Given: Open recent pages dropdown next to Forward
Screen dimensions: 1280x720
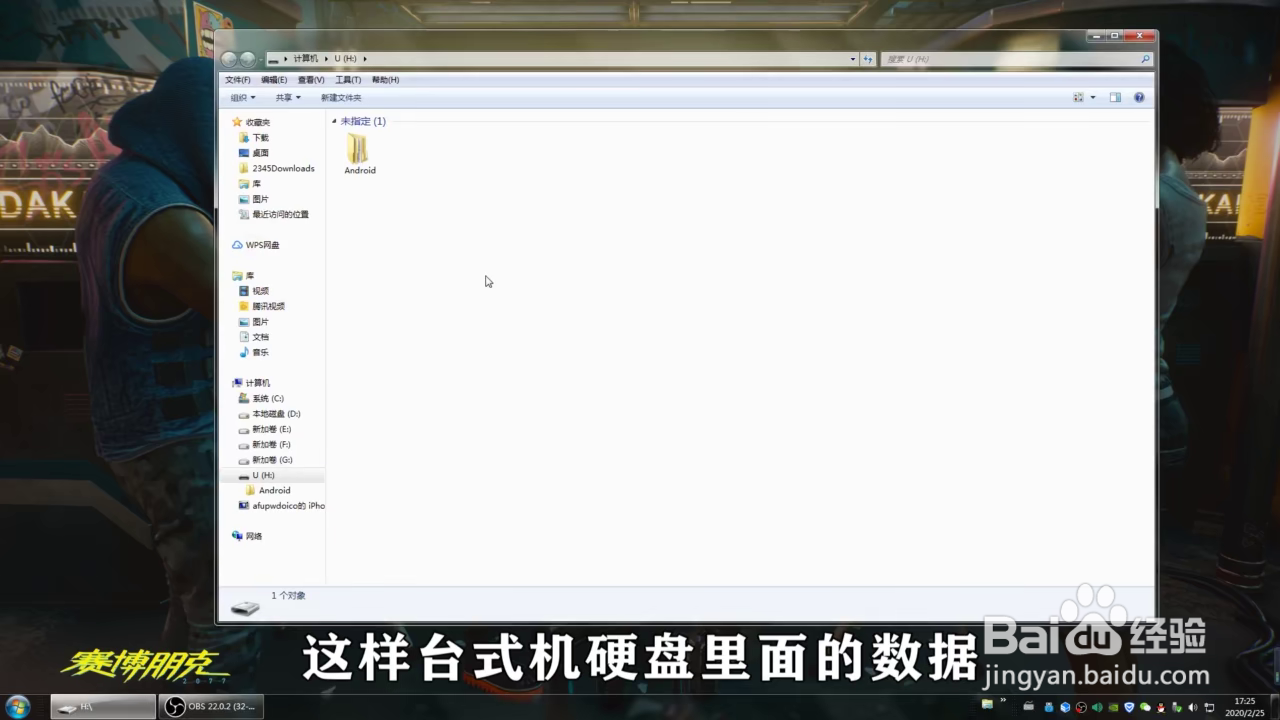Looking at the screenshot, I should 261,59.
